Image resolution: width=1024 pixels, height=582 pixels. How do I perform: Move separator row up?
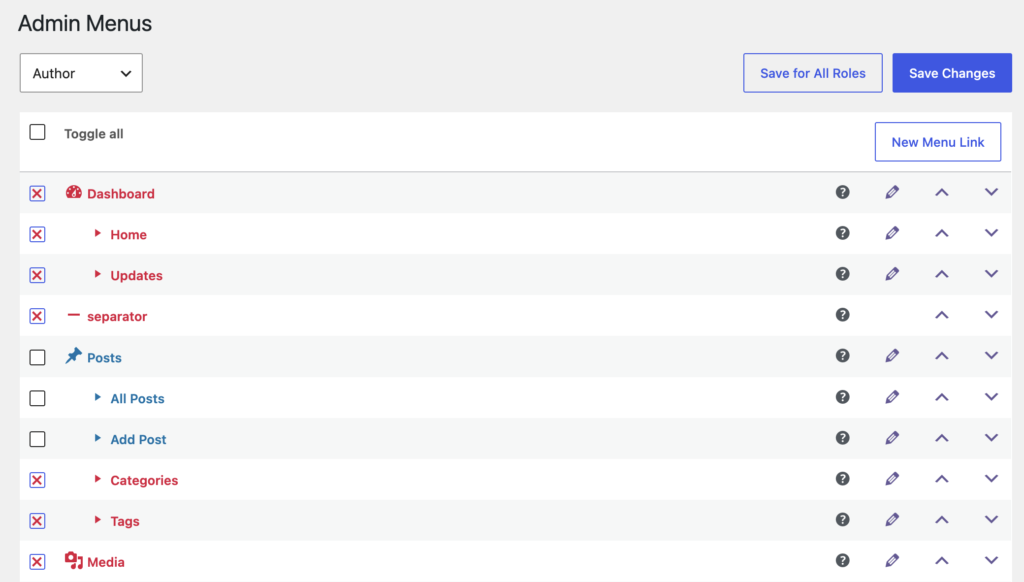[x=942, y=315]
